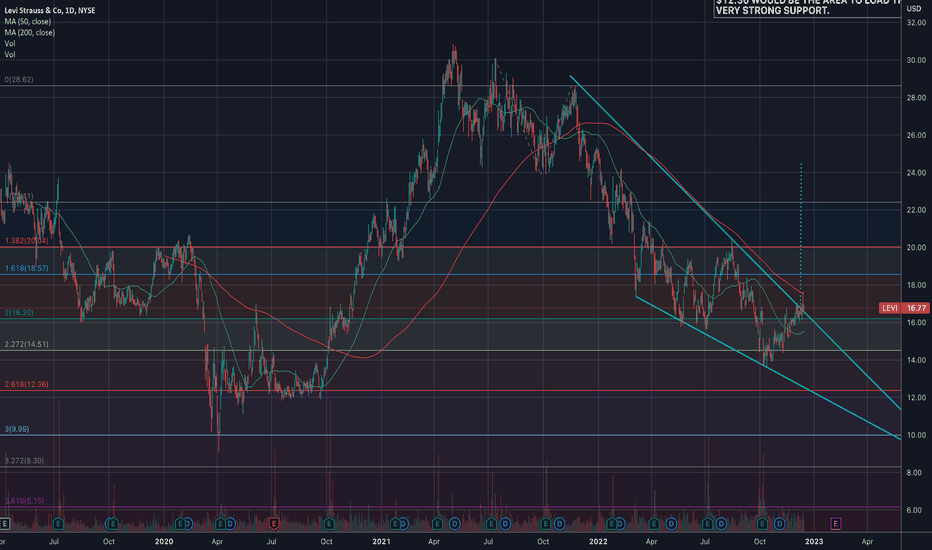The height and width of the screenshot is (550, 932).
Task: Select the 0(28.62) Fibonacci level label
Action: click(19, 79)
